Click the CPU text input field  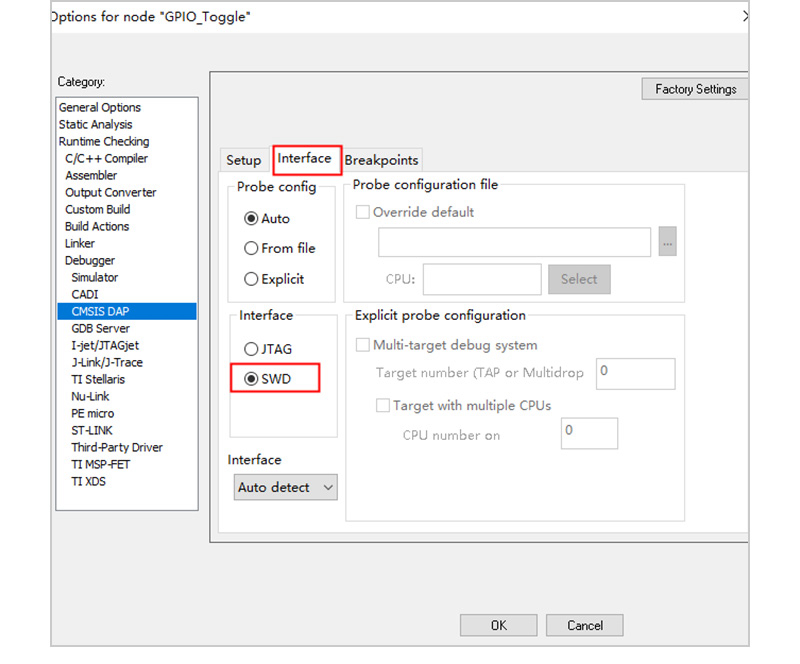point(481,279)
